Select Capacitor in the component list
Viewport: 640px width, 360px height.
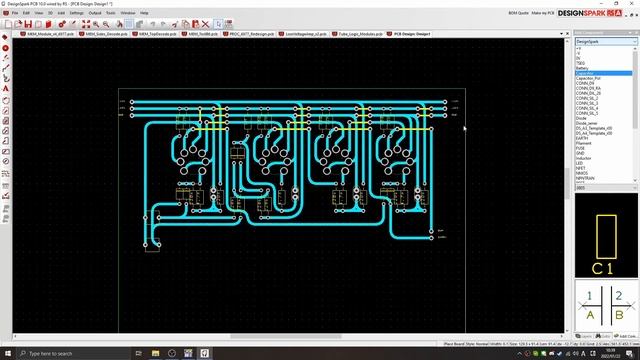click(x=603, y=73)
